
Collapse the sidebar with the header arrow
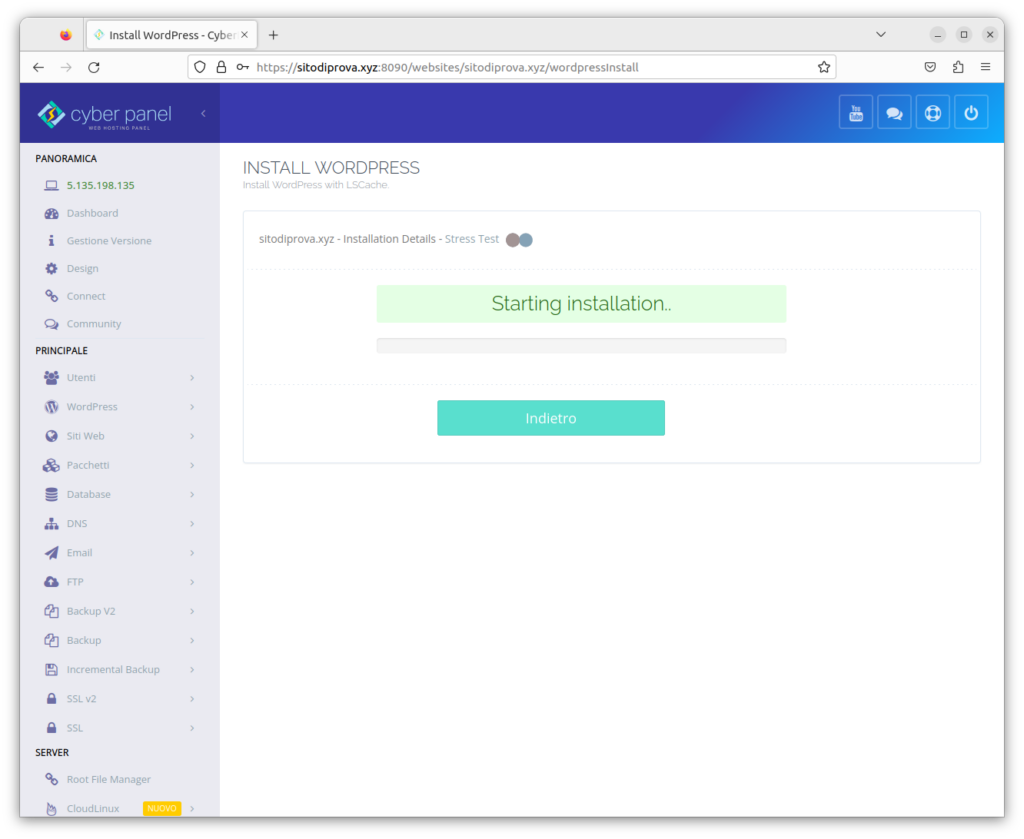point(203,114)
